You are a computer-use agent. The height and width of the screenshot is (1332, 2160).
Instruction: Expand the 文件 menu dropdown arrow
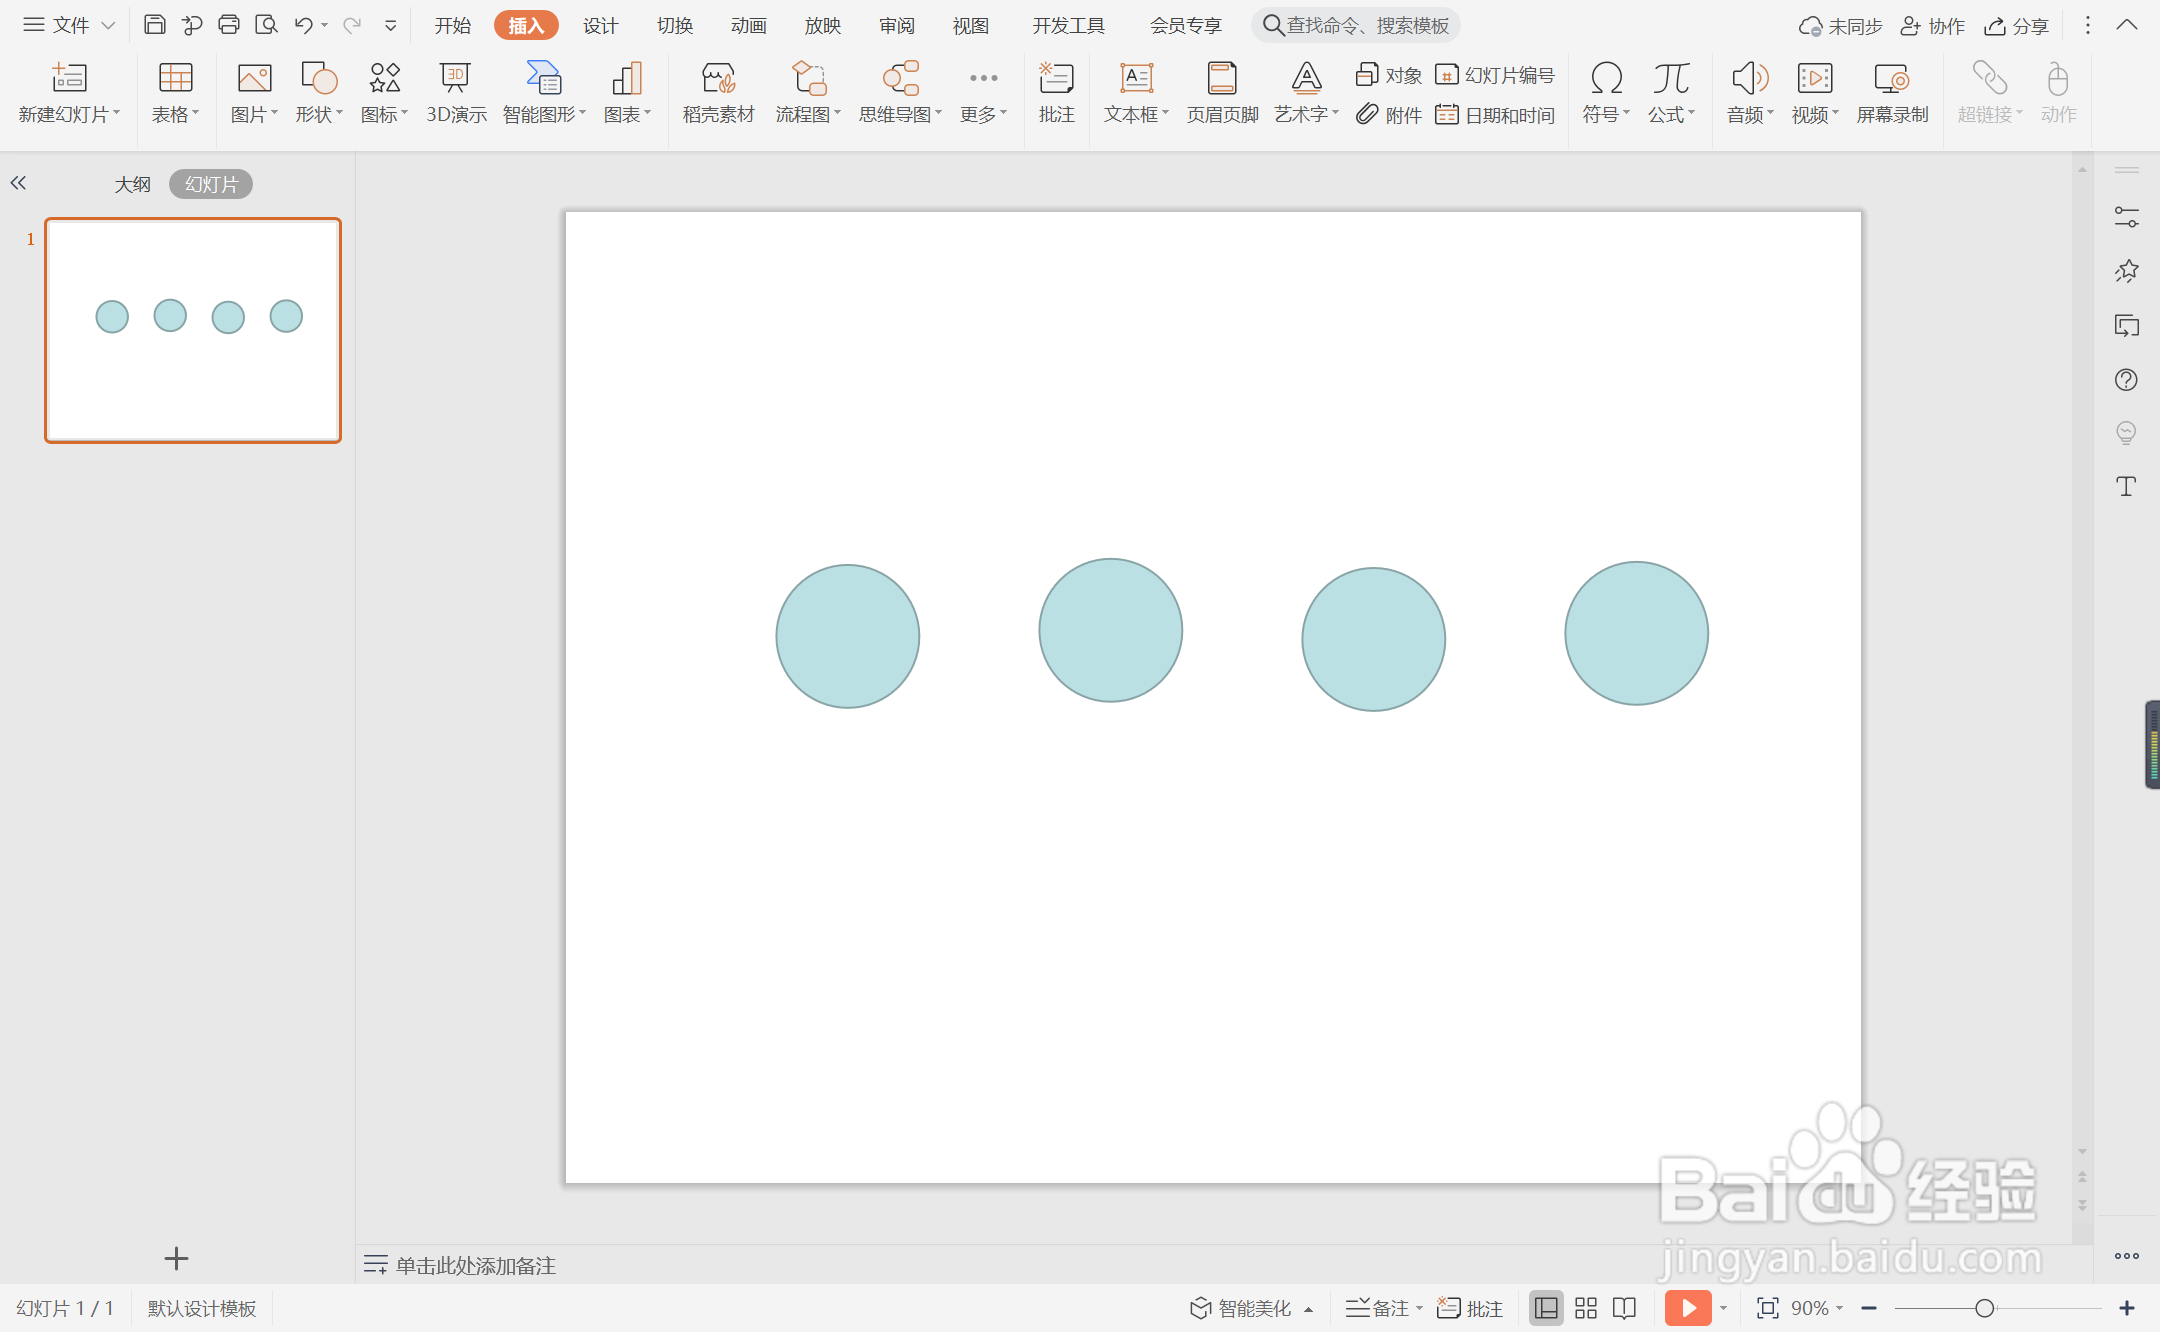click(x=108, y=25)
